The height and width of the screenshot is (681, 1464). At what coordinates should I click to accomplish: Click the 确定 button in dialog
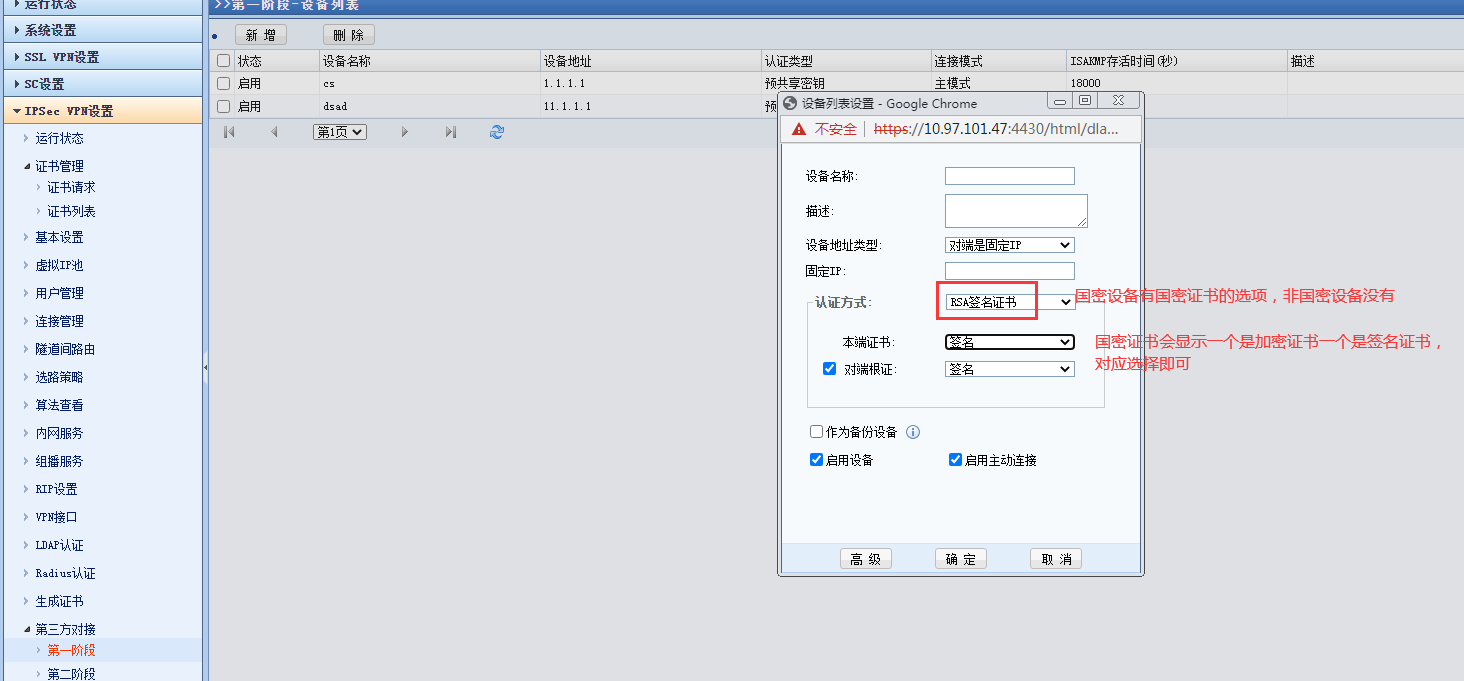coord(960,559)
